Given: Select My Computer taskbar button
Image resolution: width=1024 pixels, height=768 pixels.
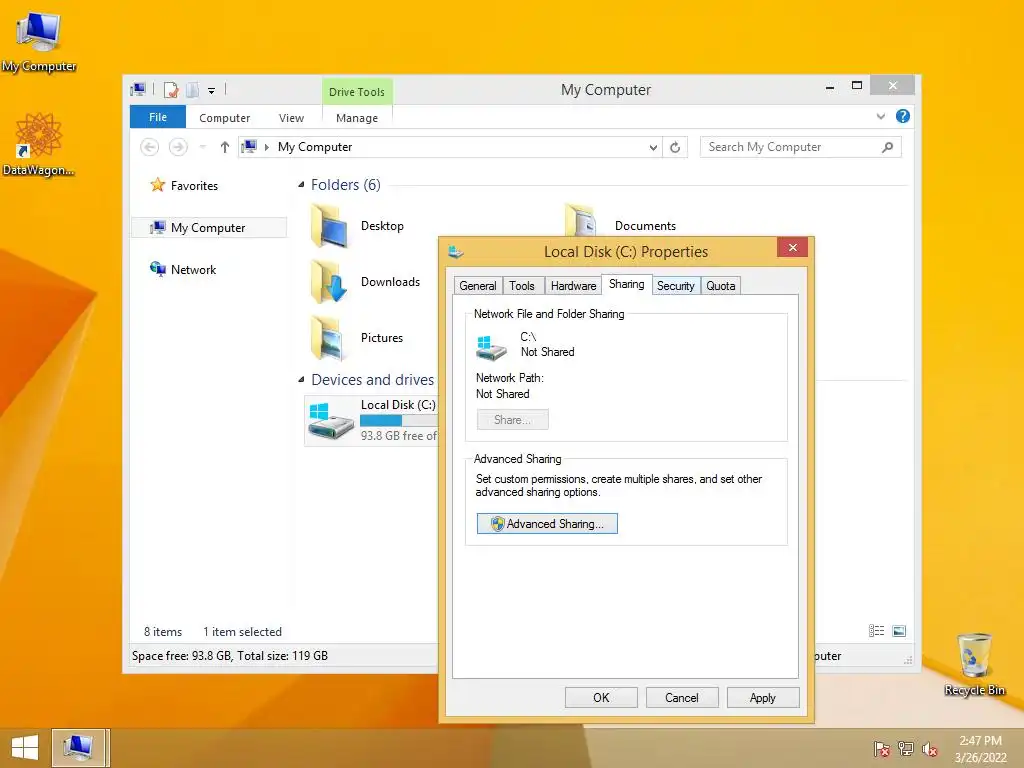Looking at the screenshot, I should pos(79,748).
